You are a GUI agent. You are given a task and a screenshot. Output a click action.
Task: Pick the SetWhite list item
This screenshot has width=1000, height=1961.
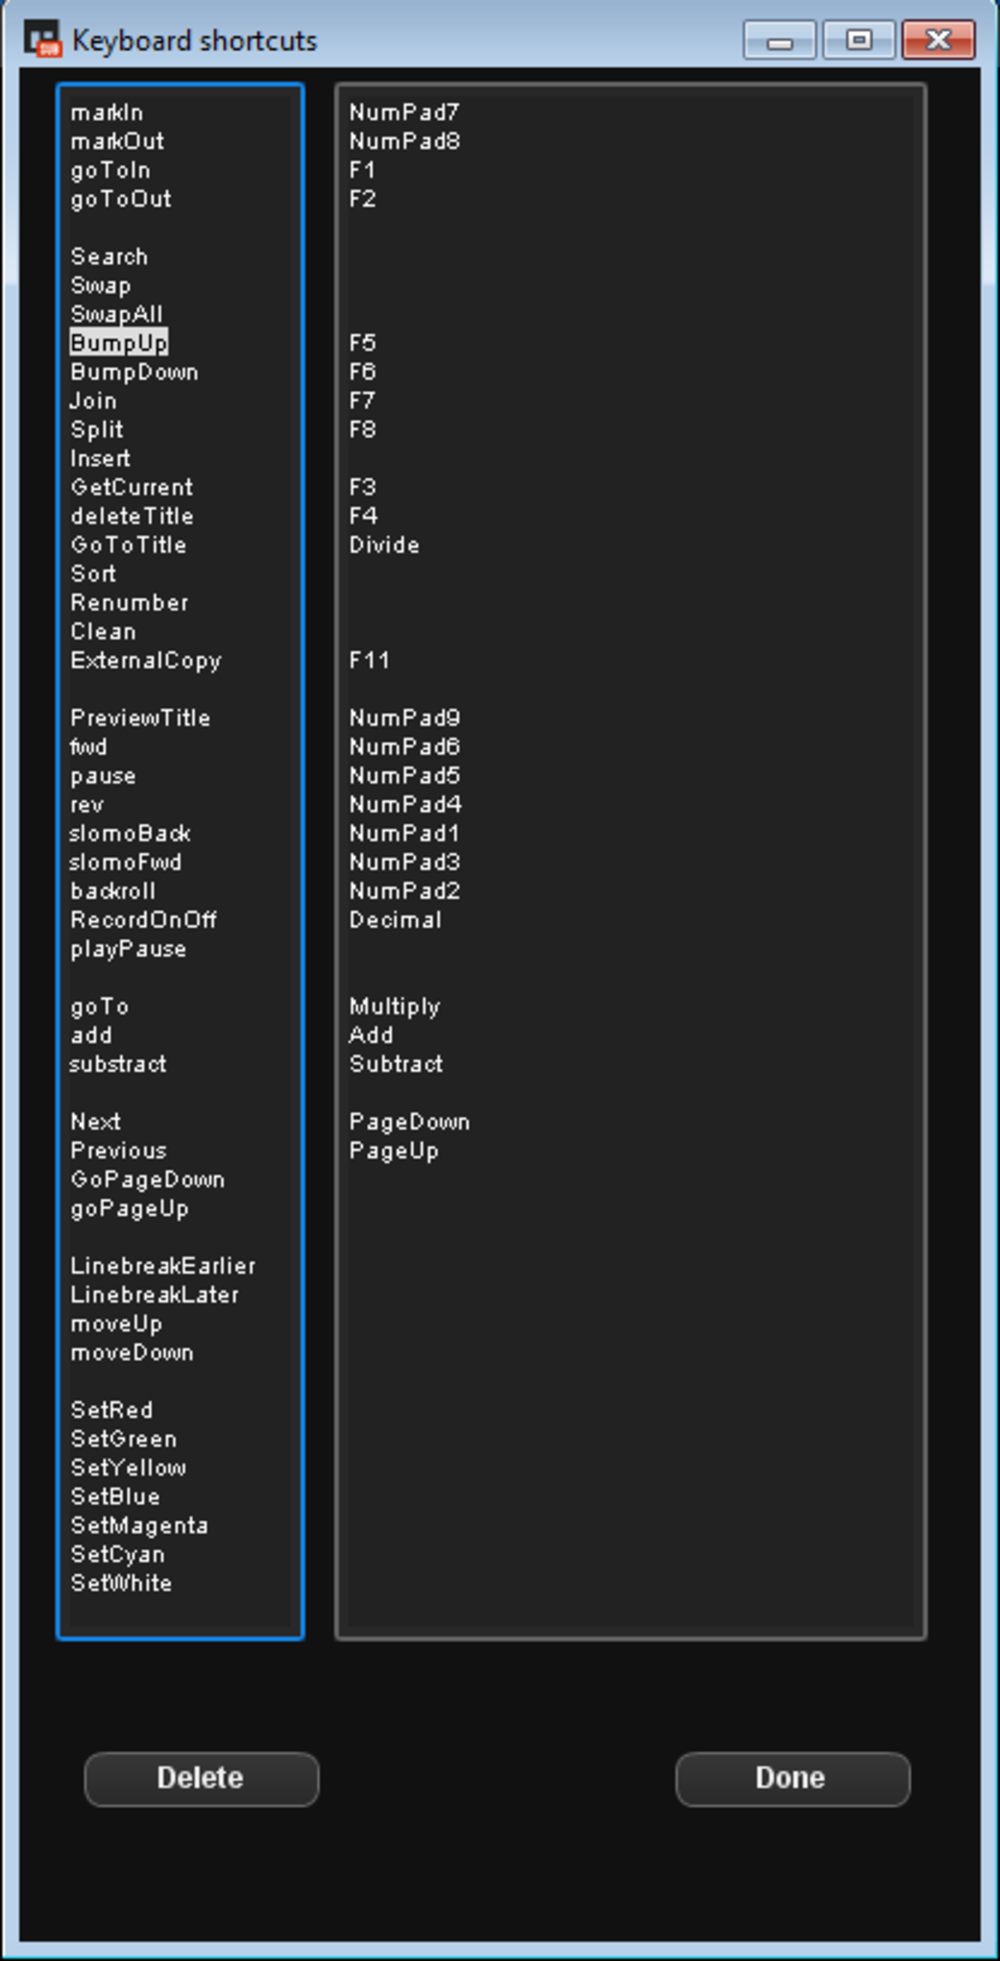tap(121, 1583)
